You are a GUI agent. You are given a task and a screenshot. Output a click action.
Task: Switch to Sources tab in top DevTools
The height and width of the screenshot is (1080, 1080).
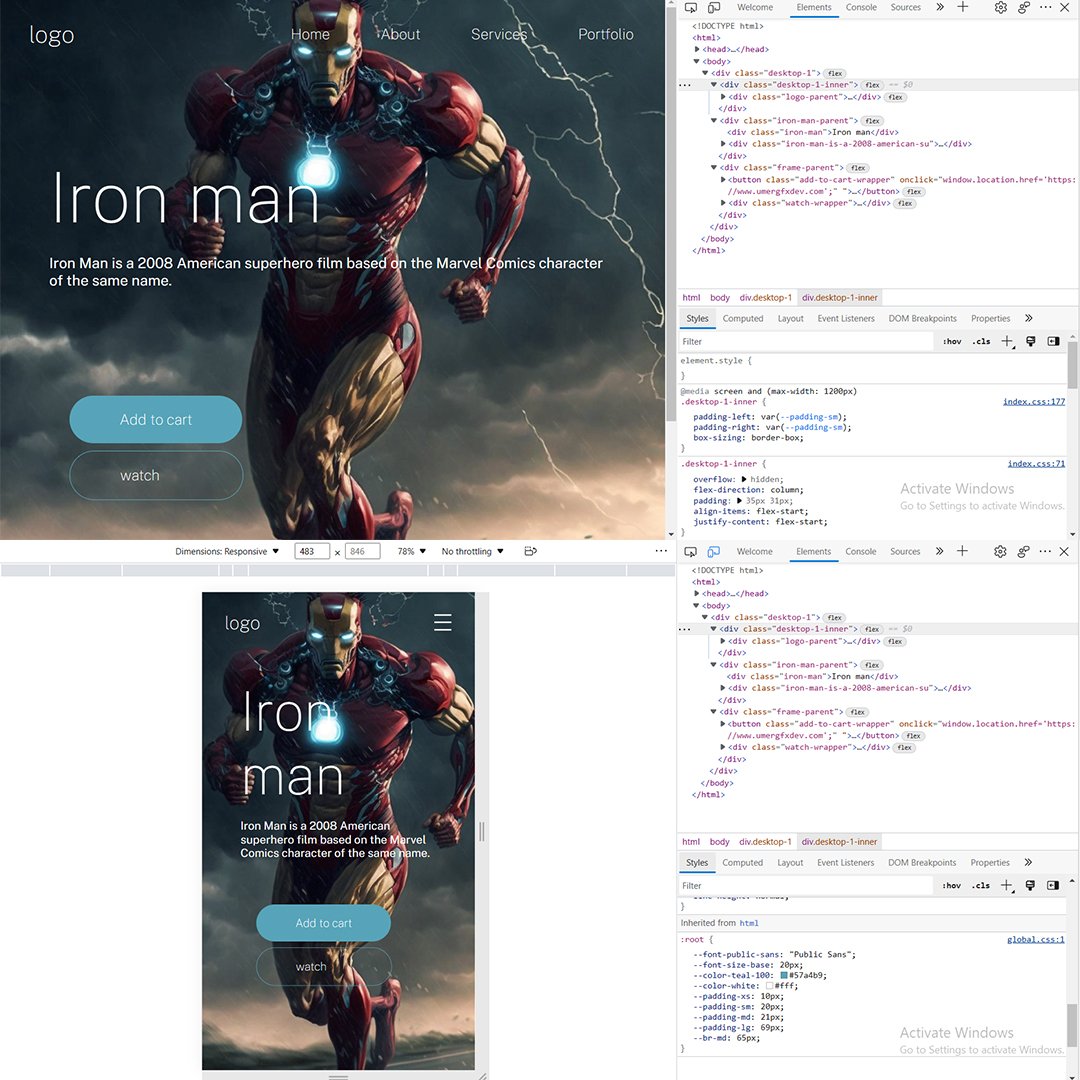click(x=906, y=8)
